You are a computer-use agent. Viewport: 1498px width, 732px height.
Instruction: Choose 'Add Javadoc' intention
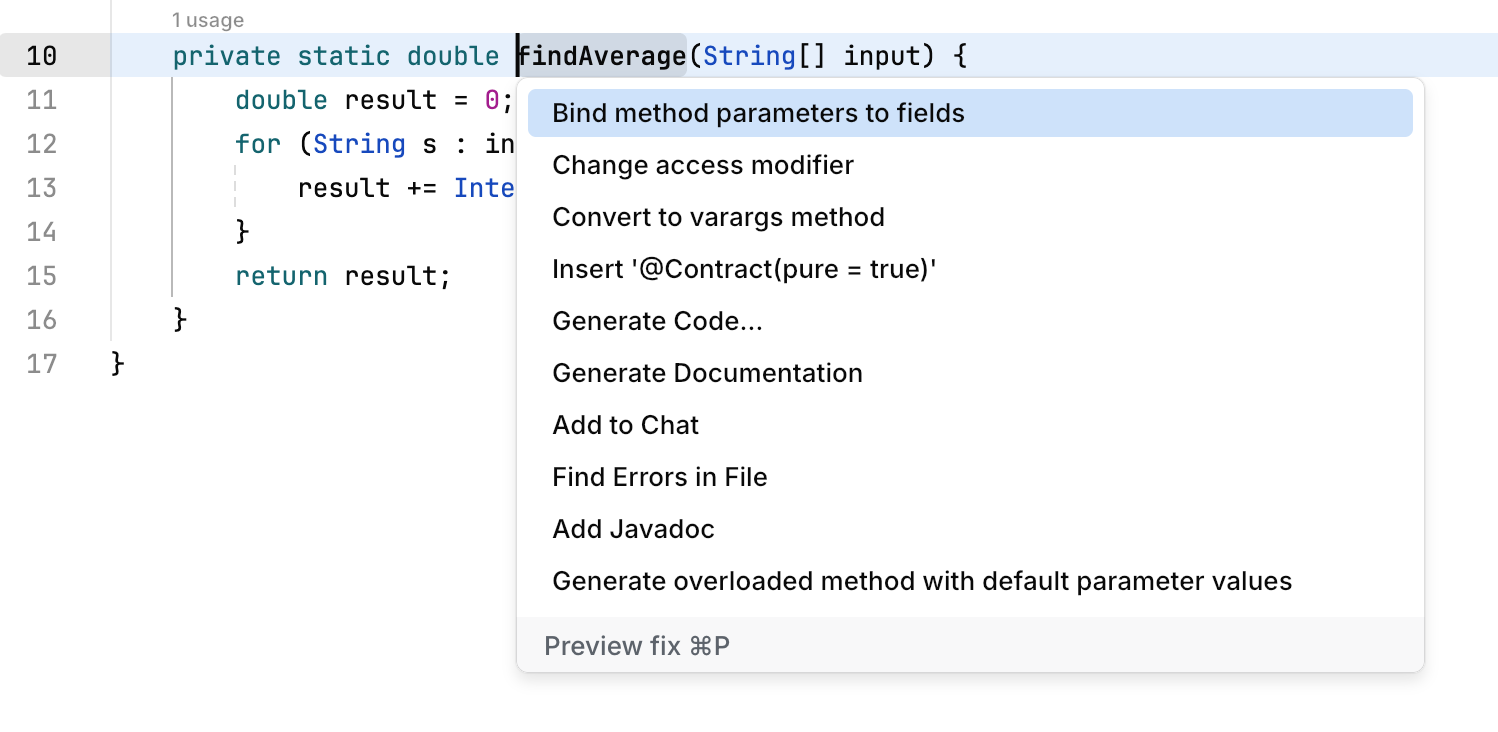point(633,529)
